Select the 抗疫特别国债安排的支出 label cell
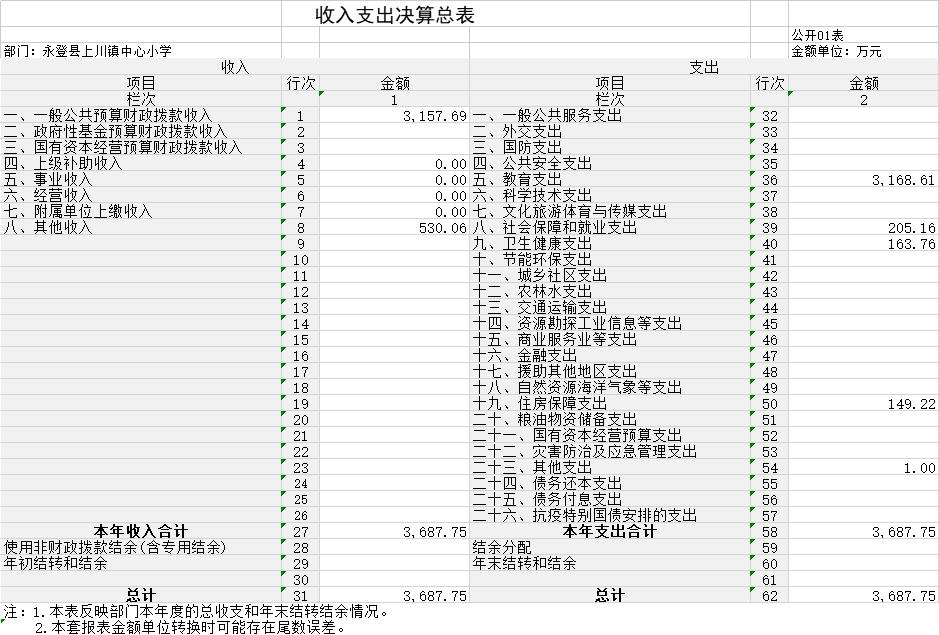Viewport: 939px width, 635px height. pyautogui.click(x=585, y=516)
